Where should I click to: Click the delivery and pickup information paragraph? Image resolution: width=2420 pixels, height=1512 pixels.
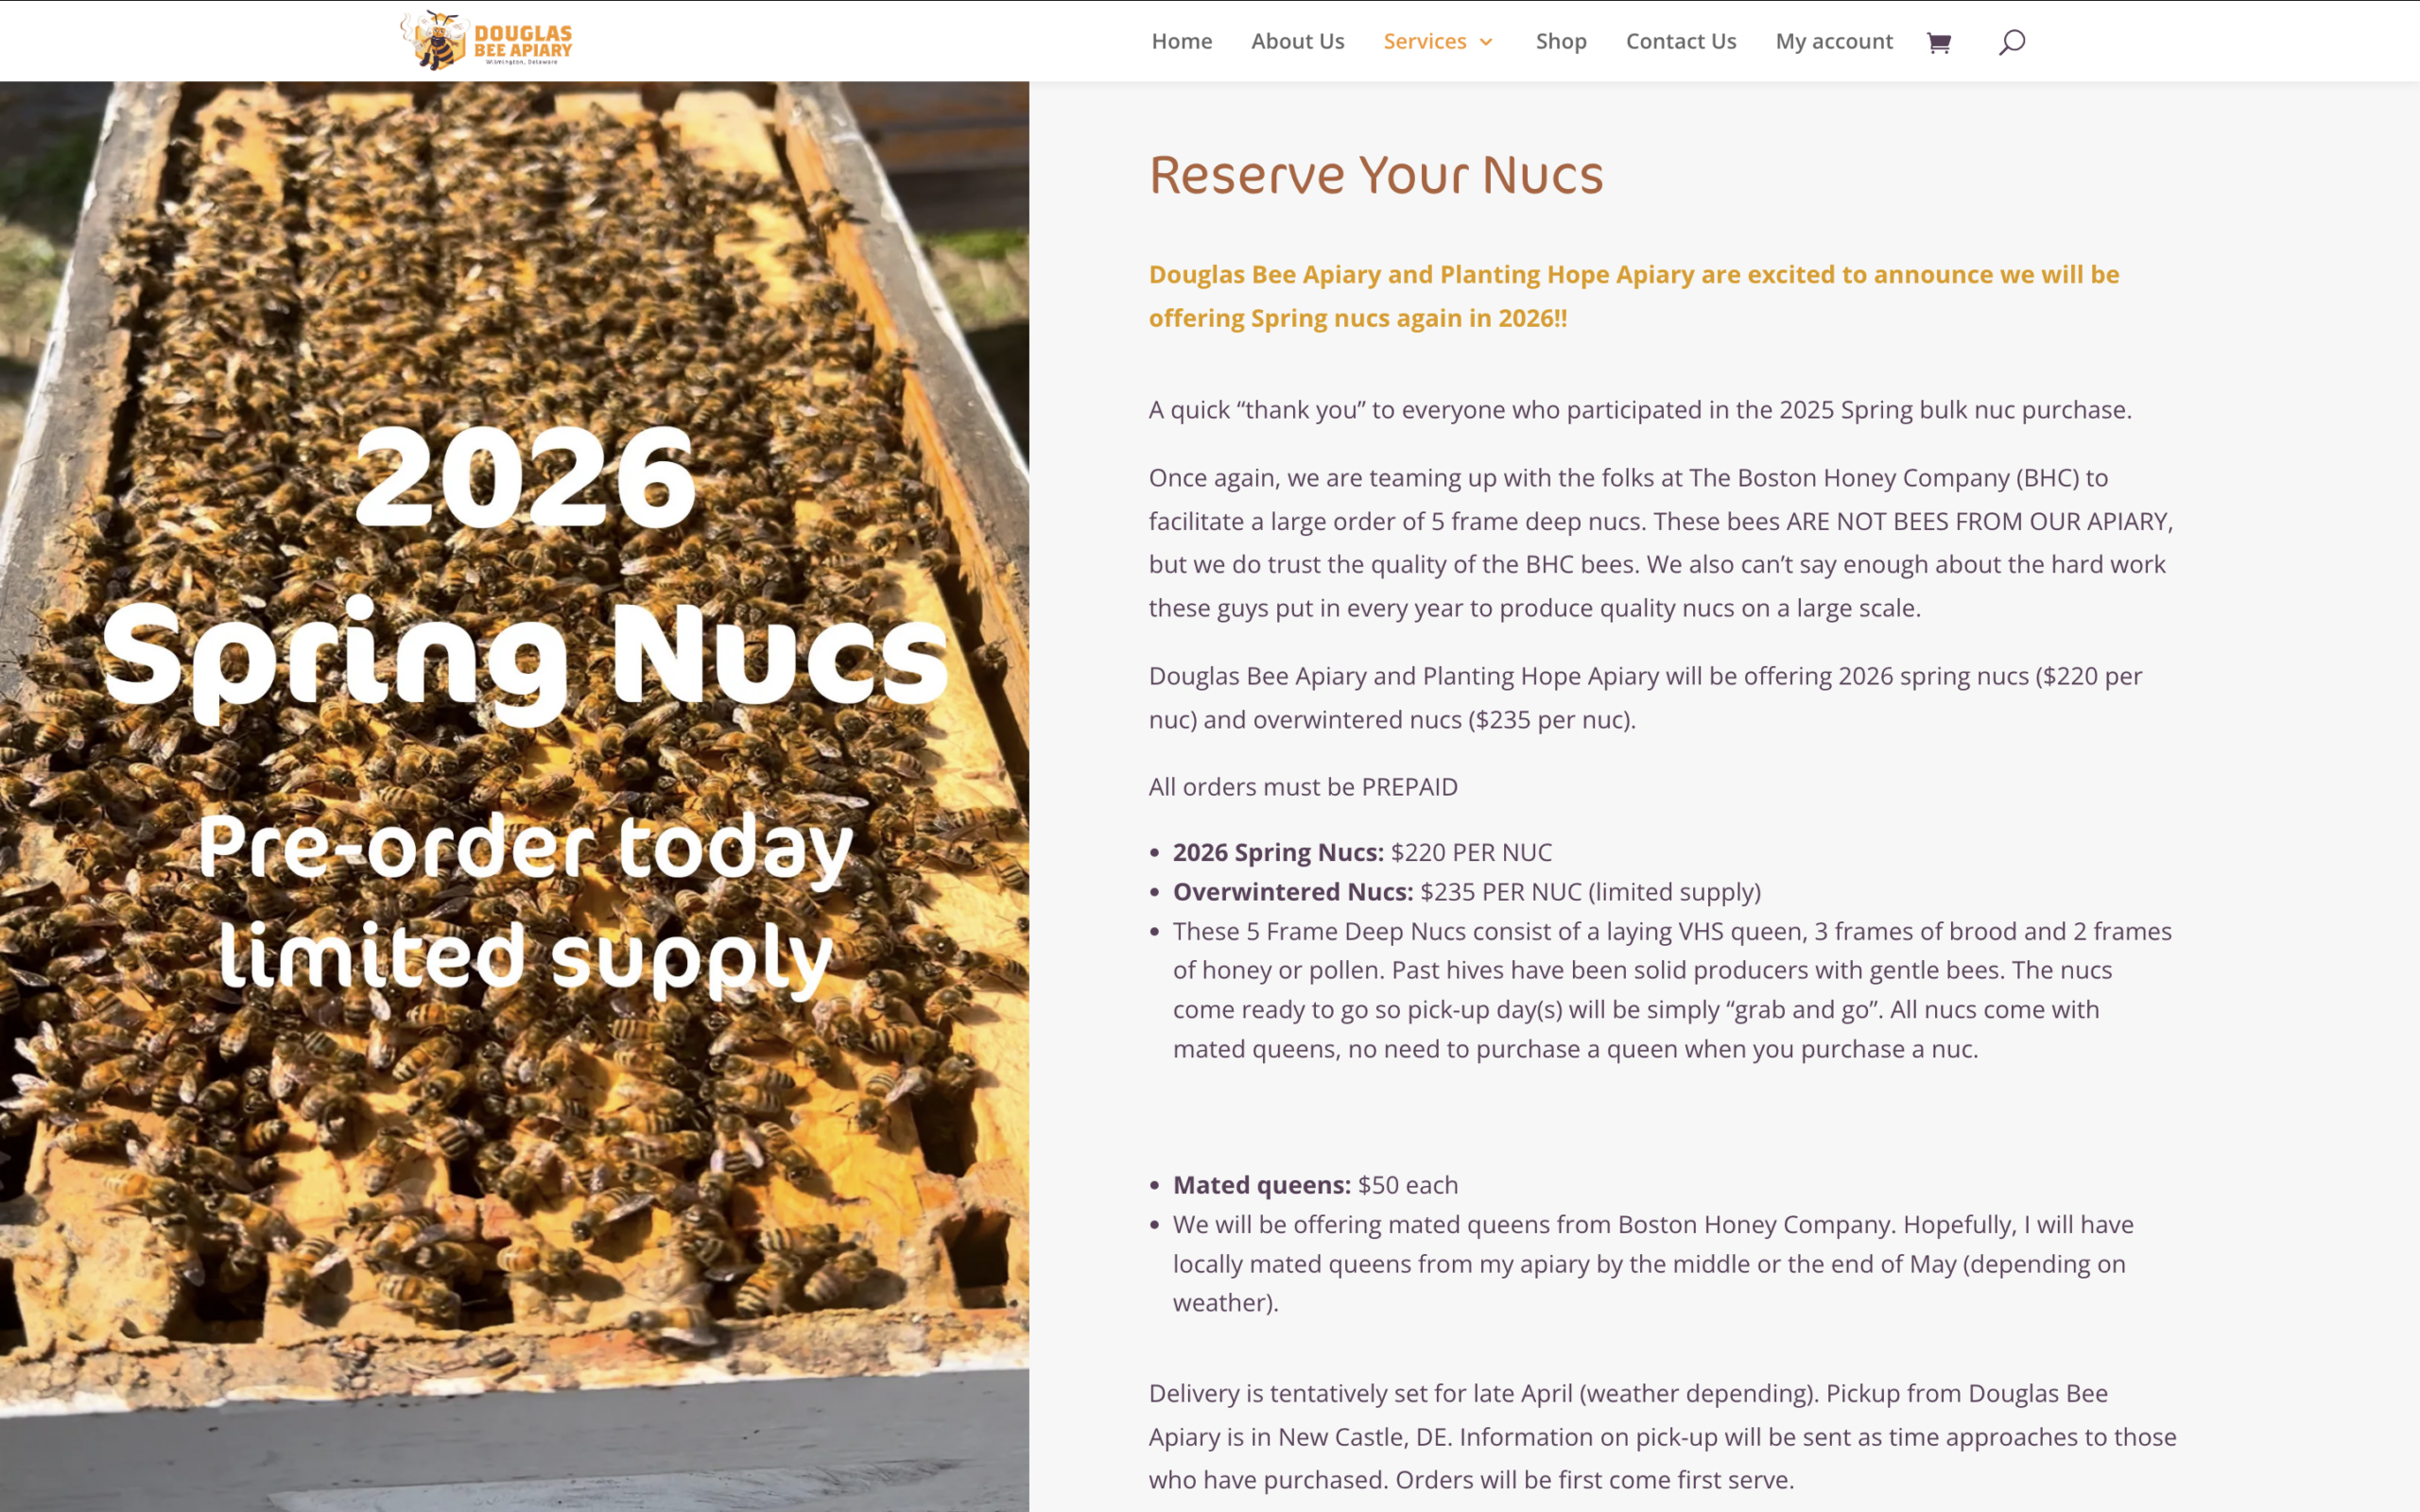[x=1660, y=1436]
